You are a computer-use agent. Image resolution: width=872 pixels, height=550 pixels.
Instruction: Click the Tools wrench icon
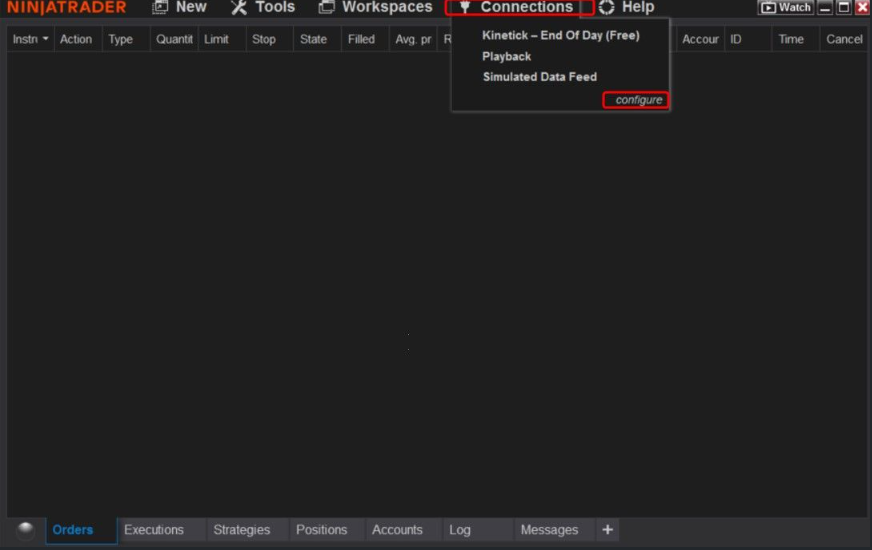point(239,7)
